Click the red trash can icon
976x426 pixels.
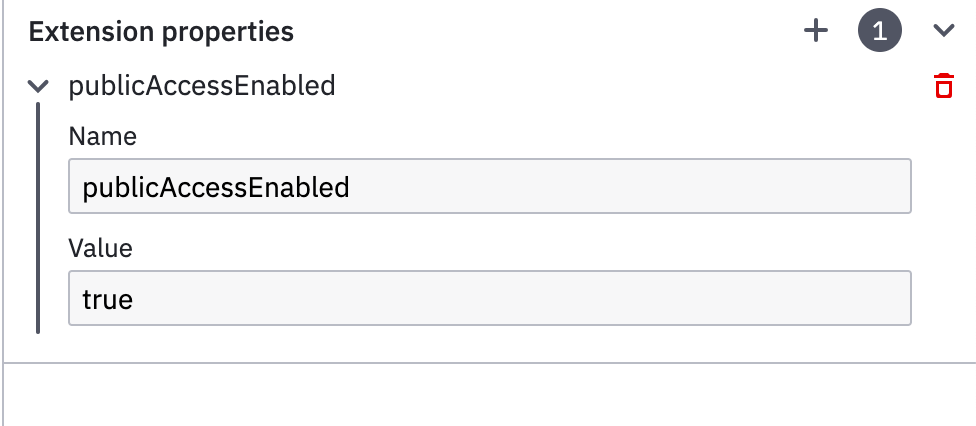(944, 85)
